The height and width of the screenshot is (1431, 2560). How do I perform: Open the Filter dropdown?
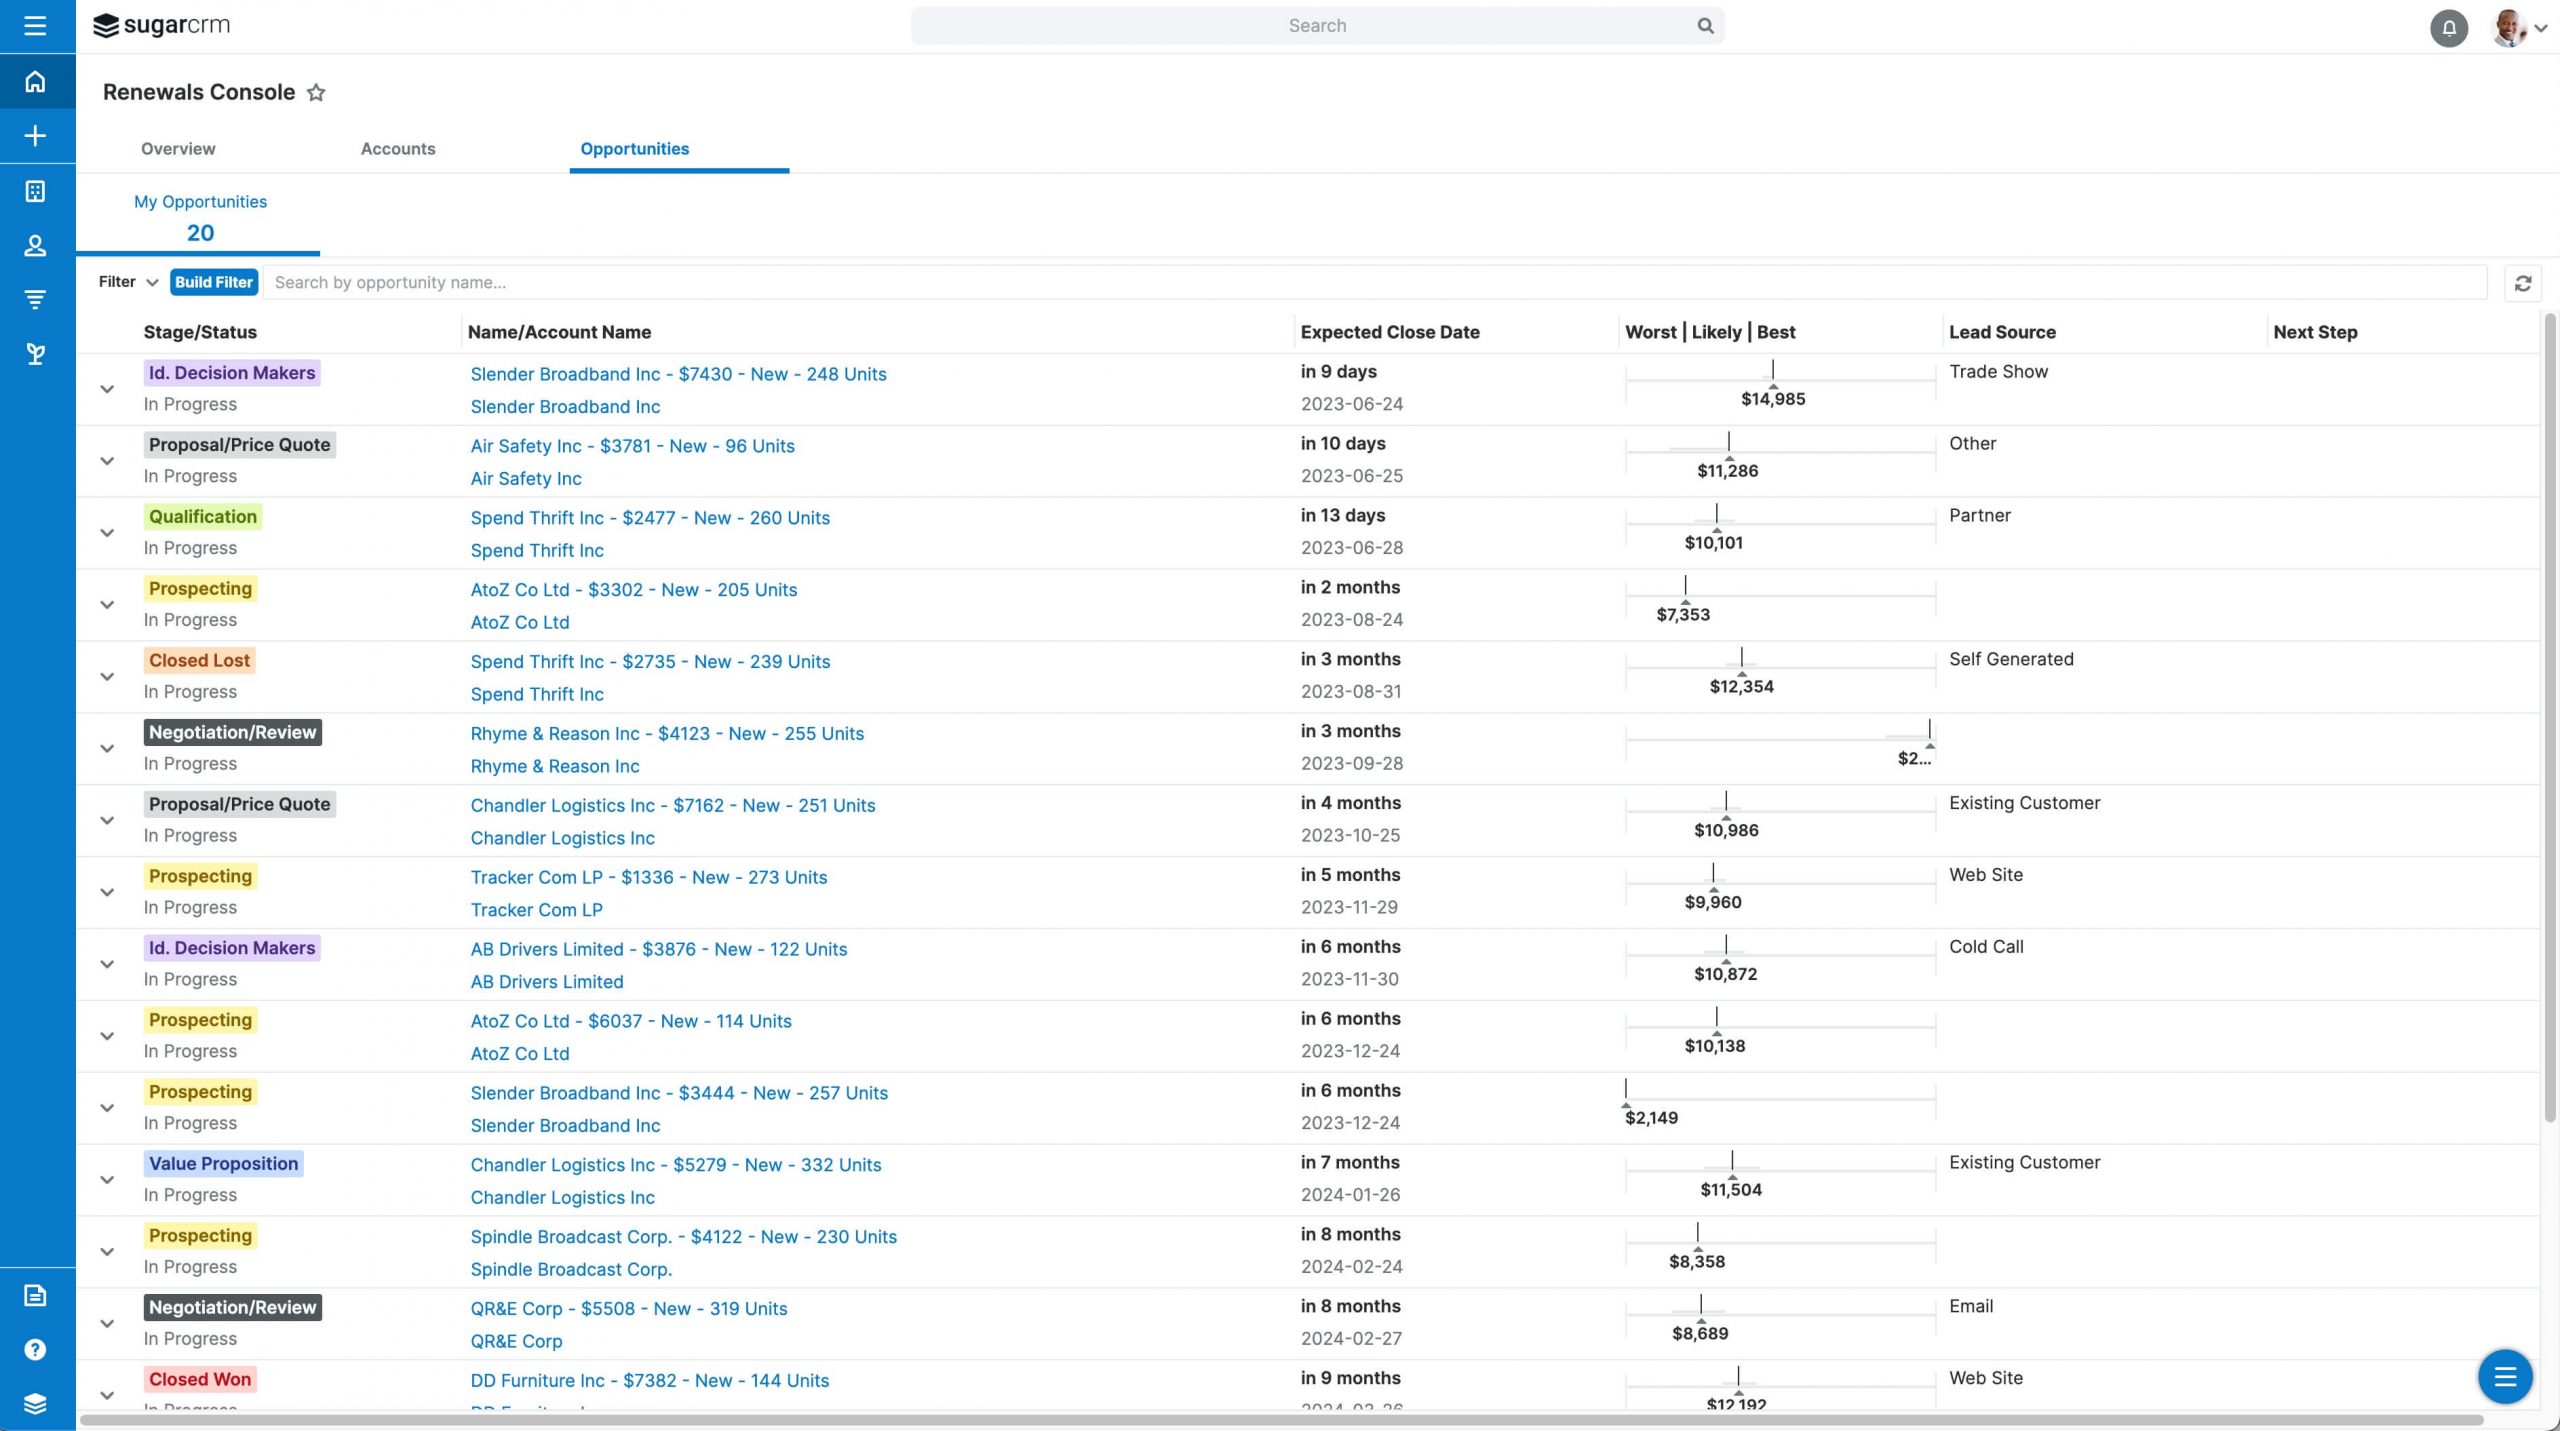click(128, 282)
